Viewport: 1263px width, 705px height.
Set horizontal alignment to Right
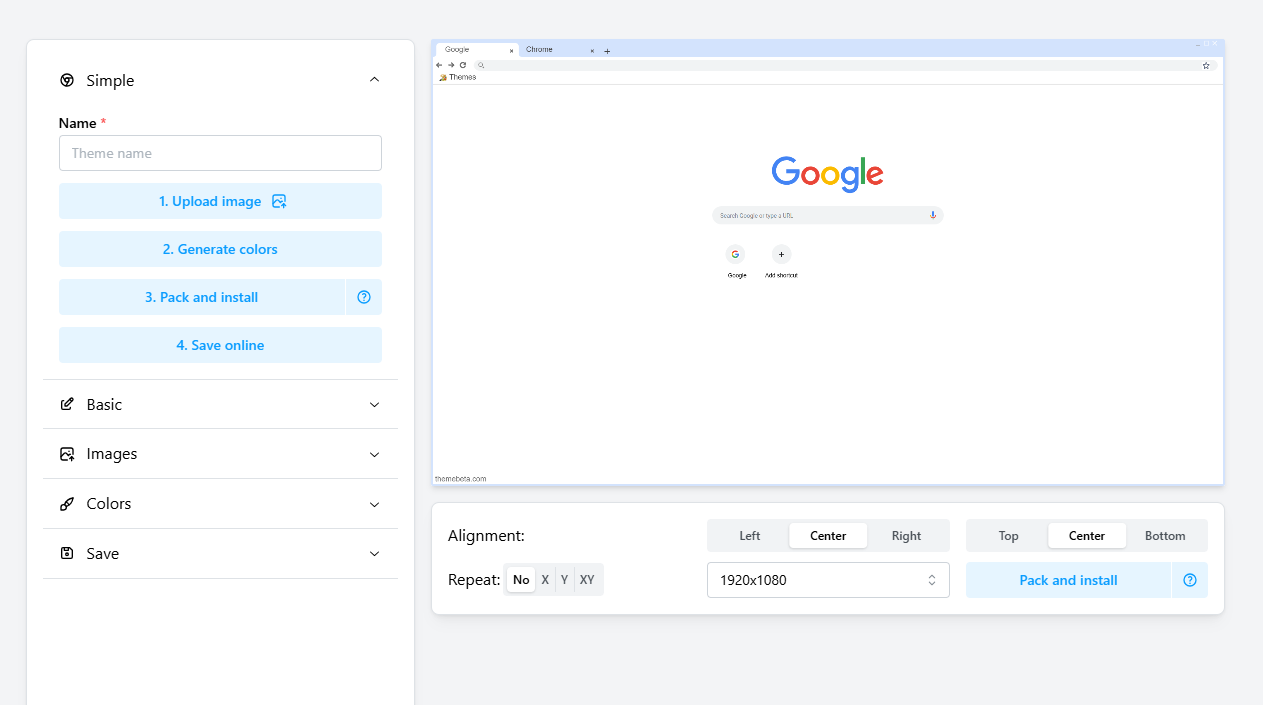coord(906,536)
